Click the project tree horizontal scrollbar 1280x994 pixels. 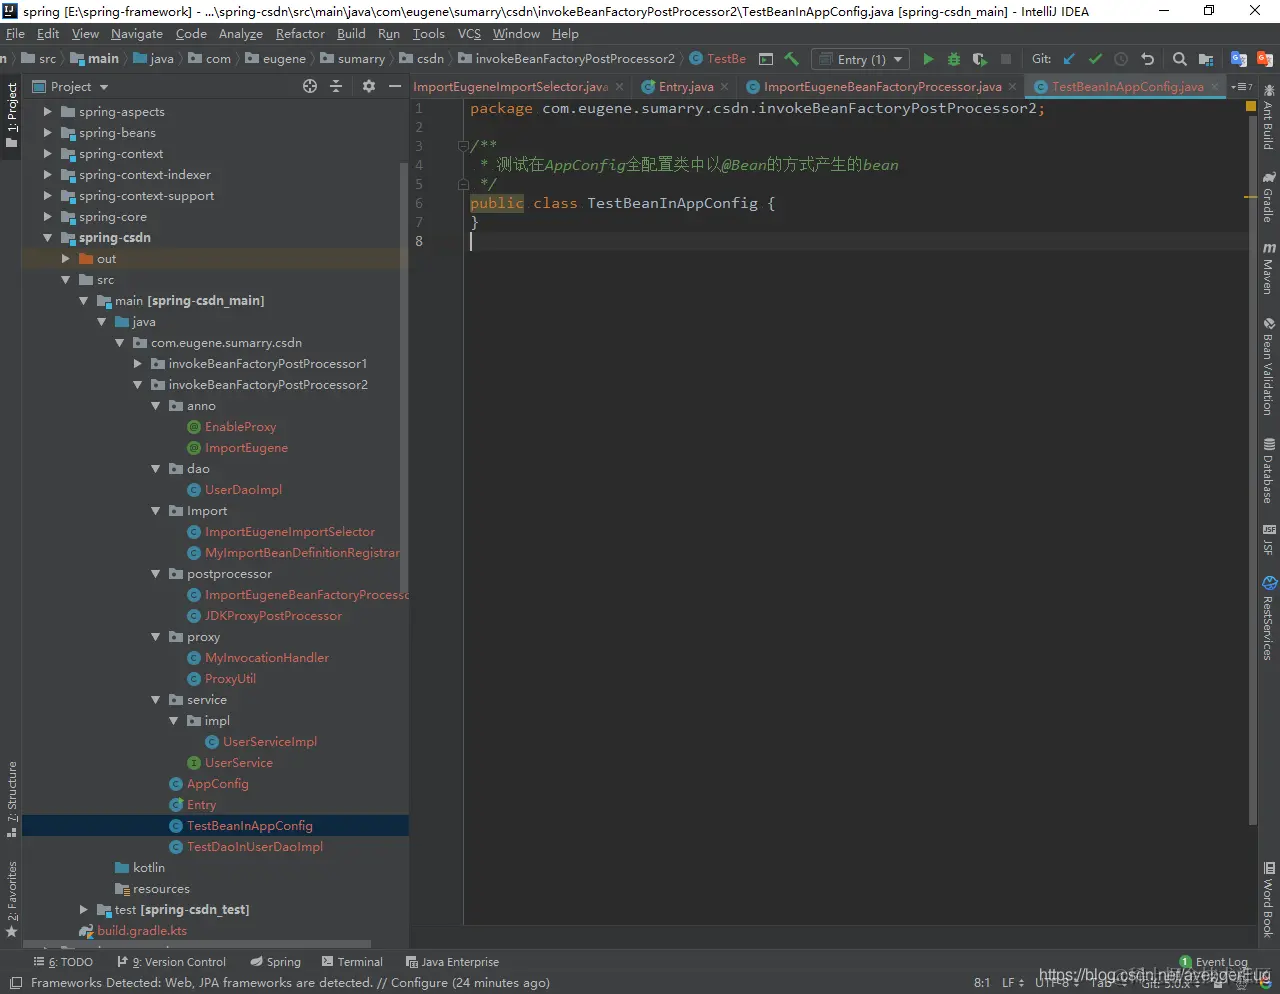[196, 943]
